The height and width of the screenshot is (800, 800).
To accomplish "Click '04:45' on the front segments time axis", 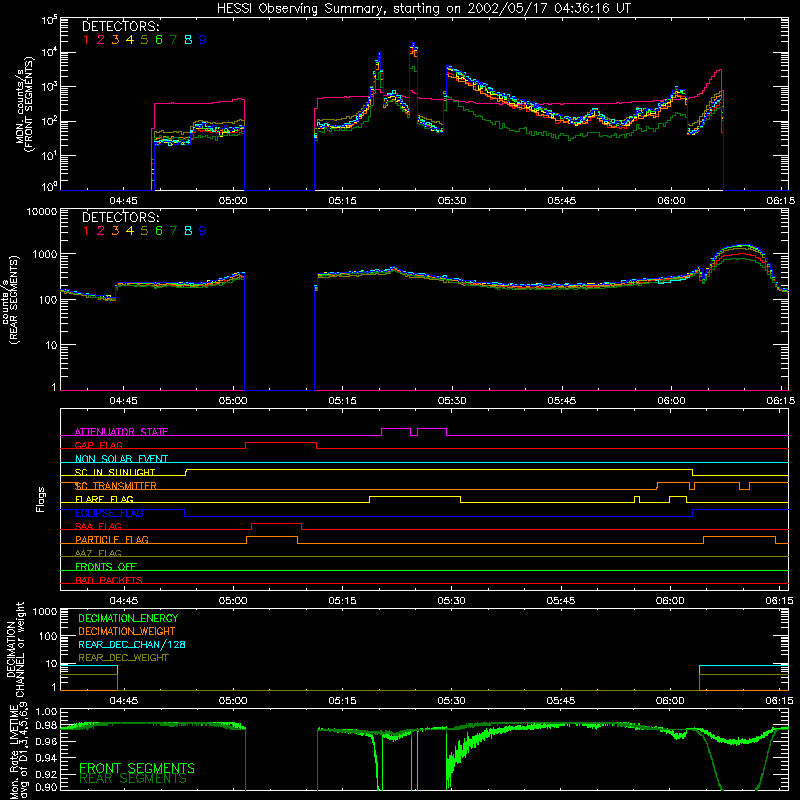I will 123,201.
